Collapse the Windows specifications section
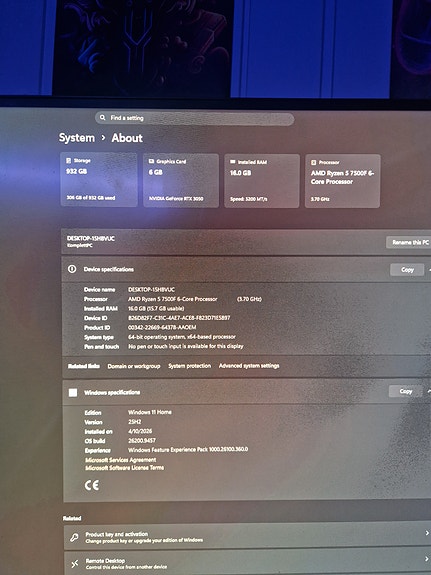Viewport: 431px width, 575px height. pyautogui.click(x=428, y=391)
